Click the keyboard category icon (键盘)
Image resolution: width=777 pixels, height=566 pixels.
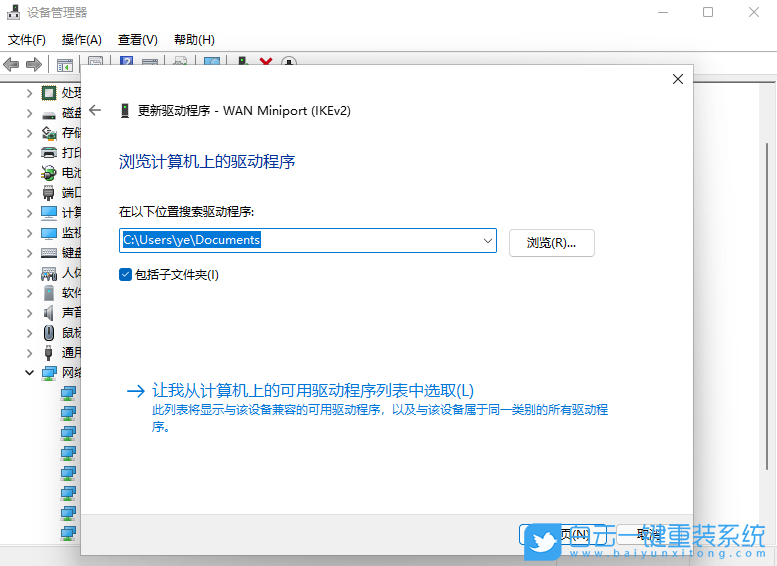pos(49,253)
